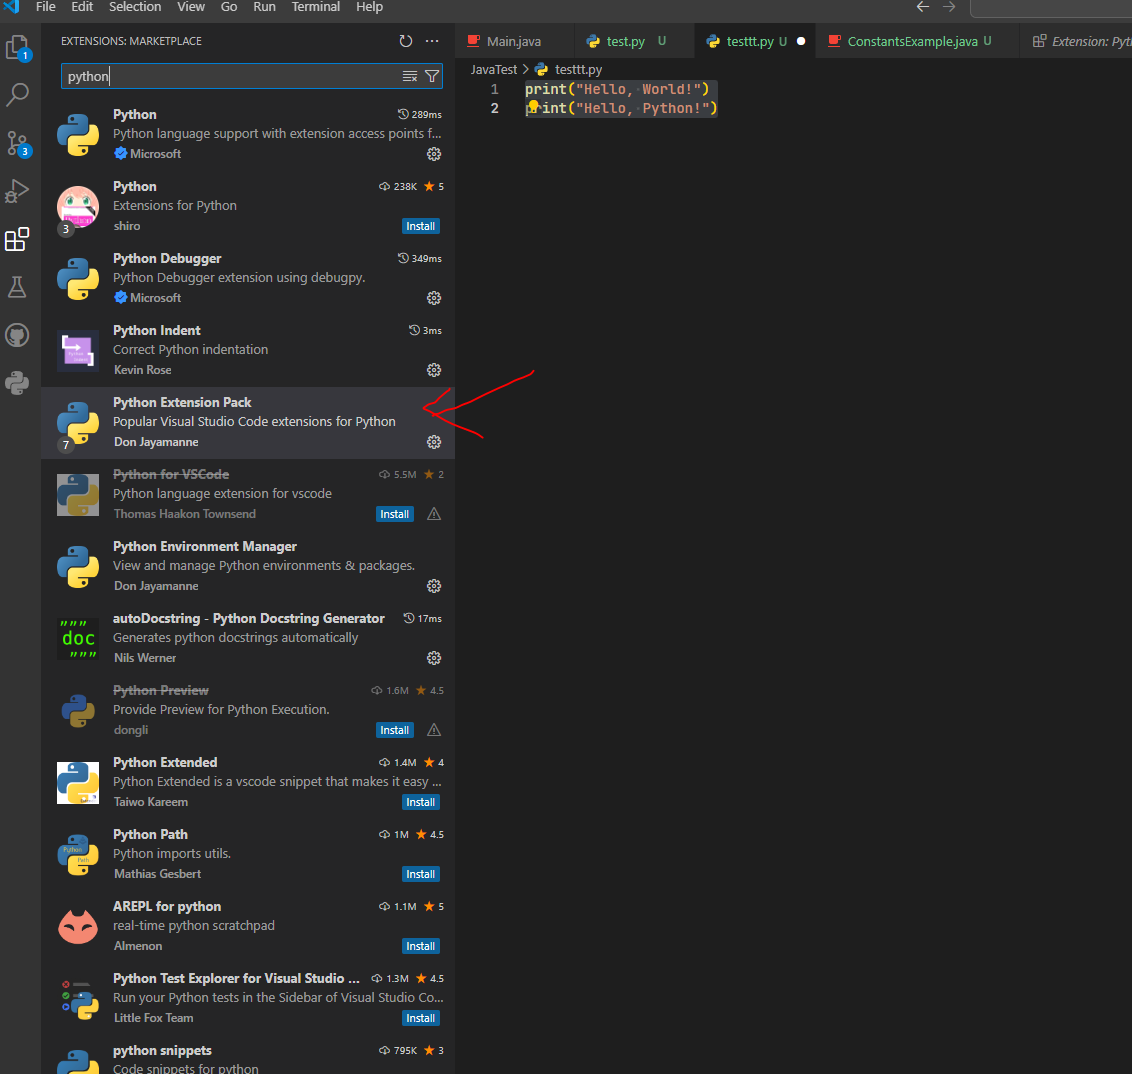Open the Python Indent extension entry

(248, 351)
